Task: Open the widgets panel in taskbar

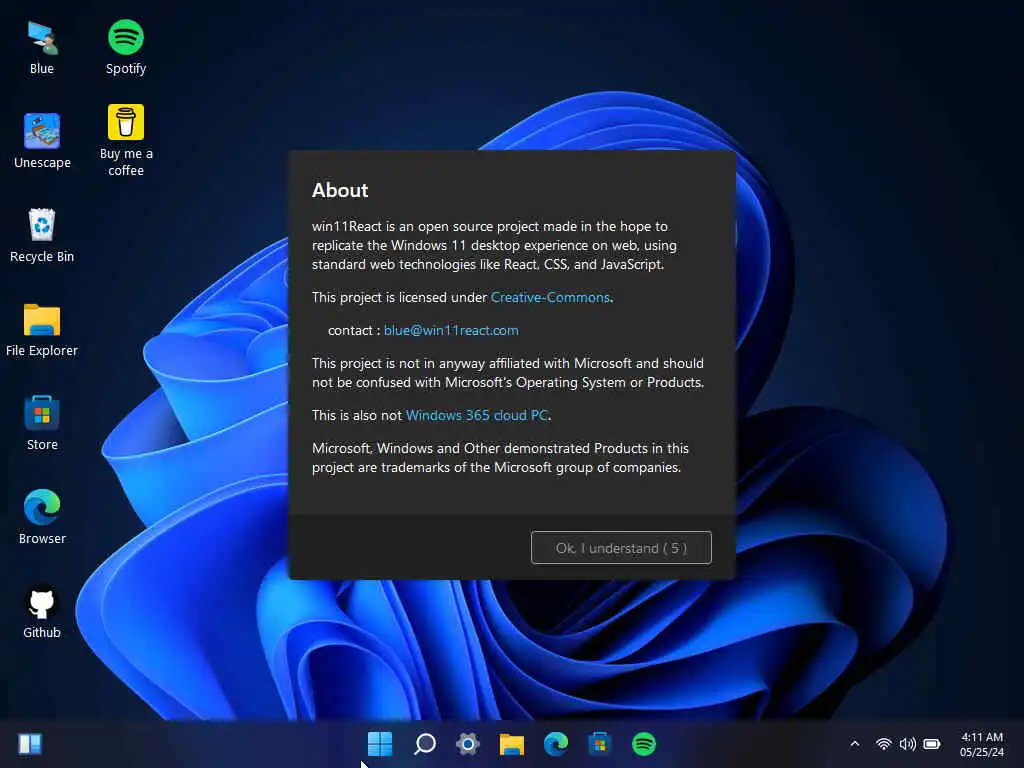Action: [30, 744]
